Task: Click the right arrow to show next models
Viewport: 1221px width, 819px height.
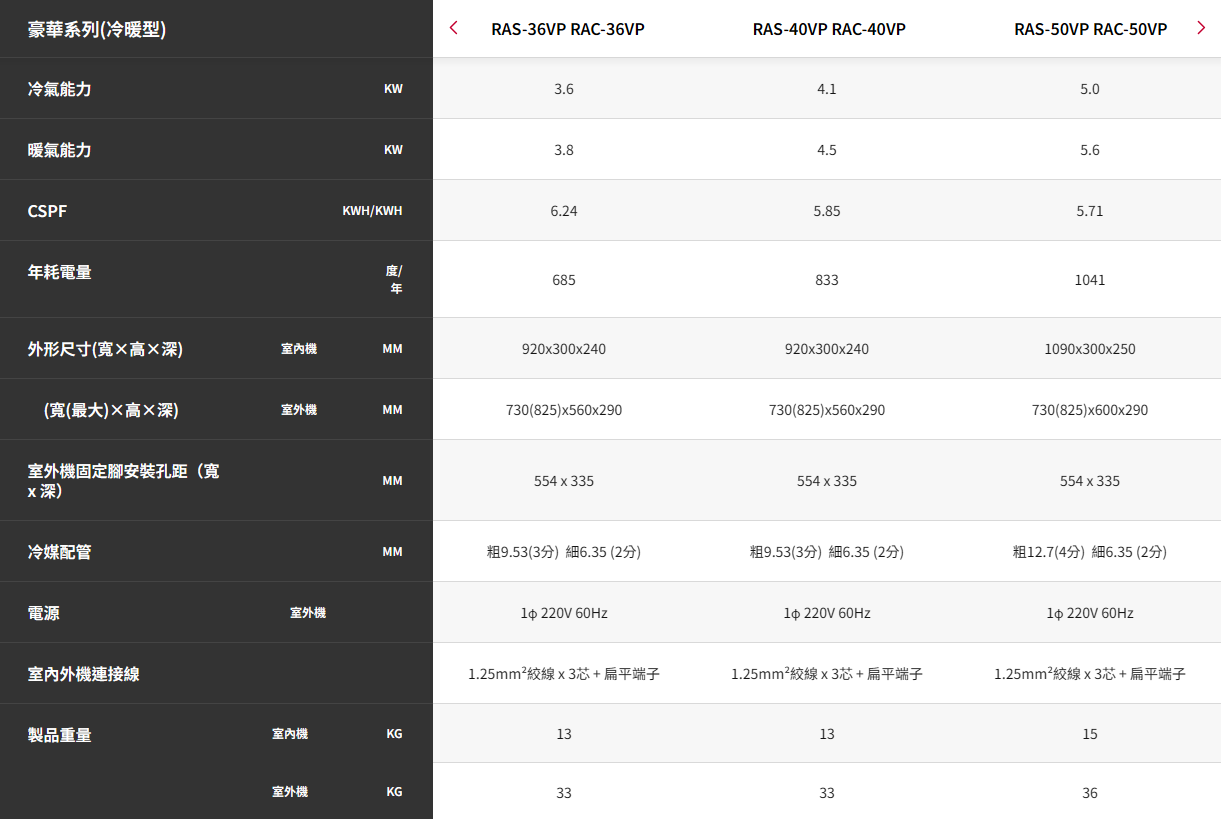Action: (1200, 28)
